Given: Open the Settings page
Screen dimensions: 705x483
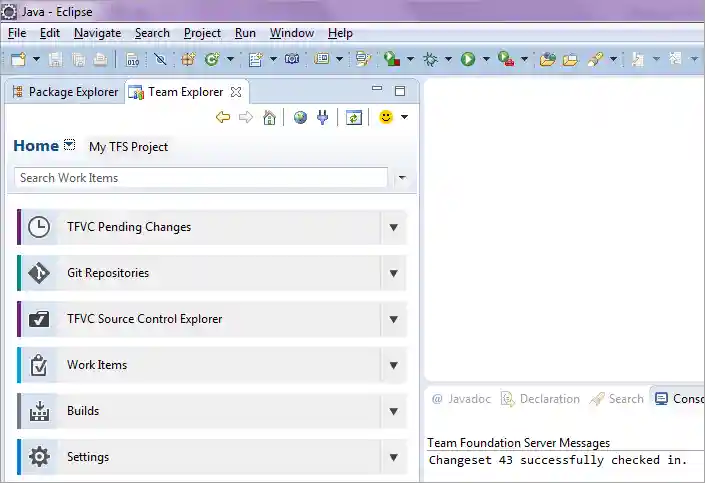Looking at the screenshot, I should 199,457.
